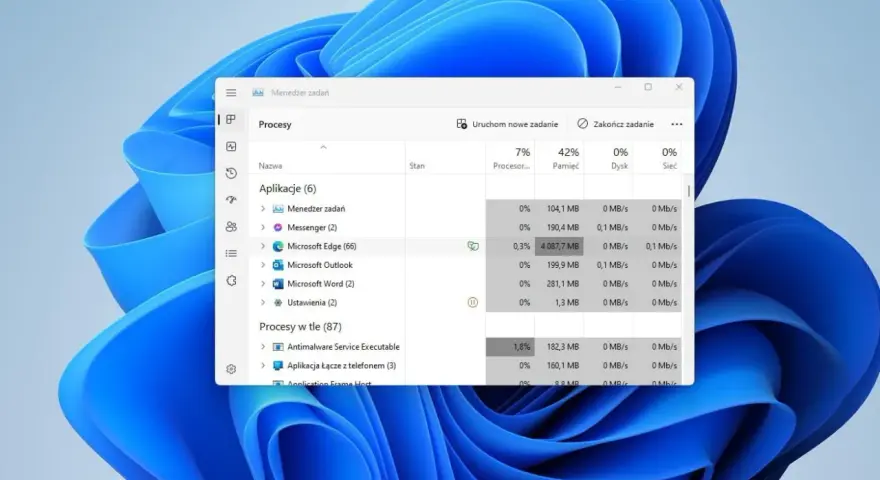Viewport: 880px width, 480px height.
Task: Open the Startup apps gauge icon
Action: coord(231,200)
